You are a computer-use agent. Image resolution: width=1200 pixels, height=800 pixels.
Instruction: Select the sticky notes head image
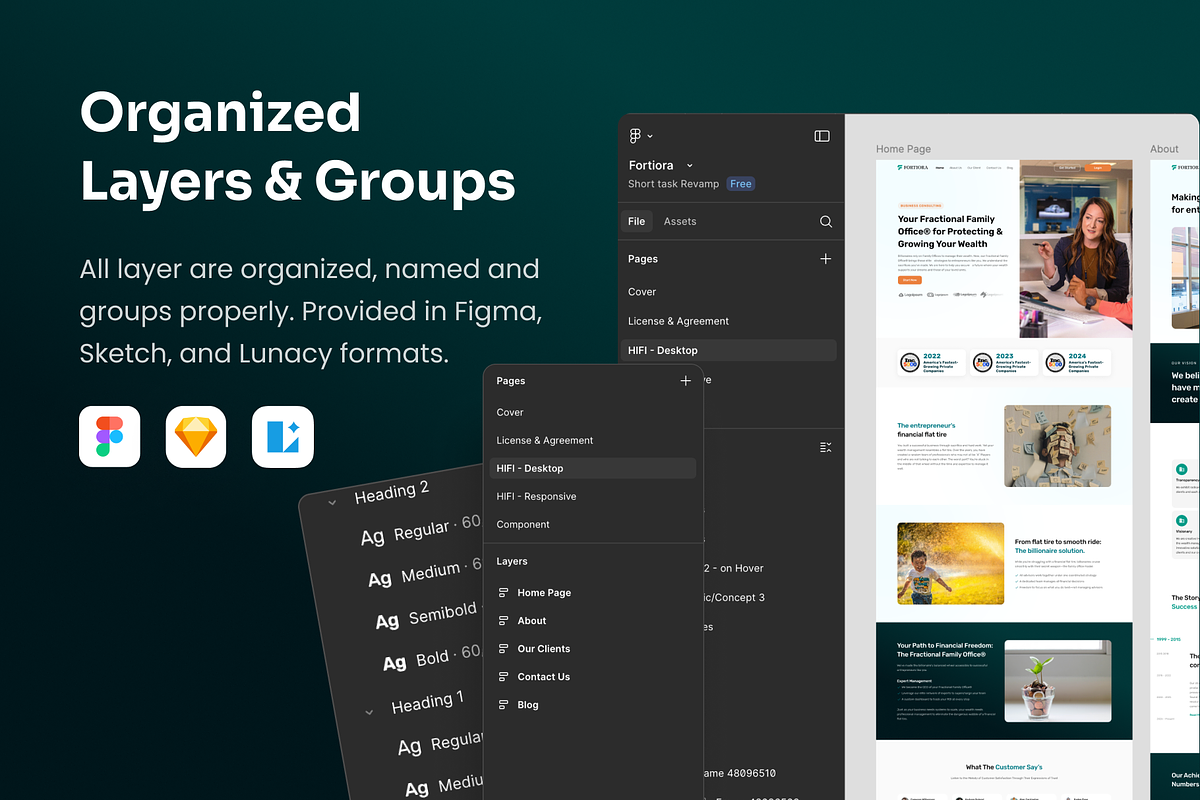click(1058, 446)
